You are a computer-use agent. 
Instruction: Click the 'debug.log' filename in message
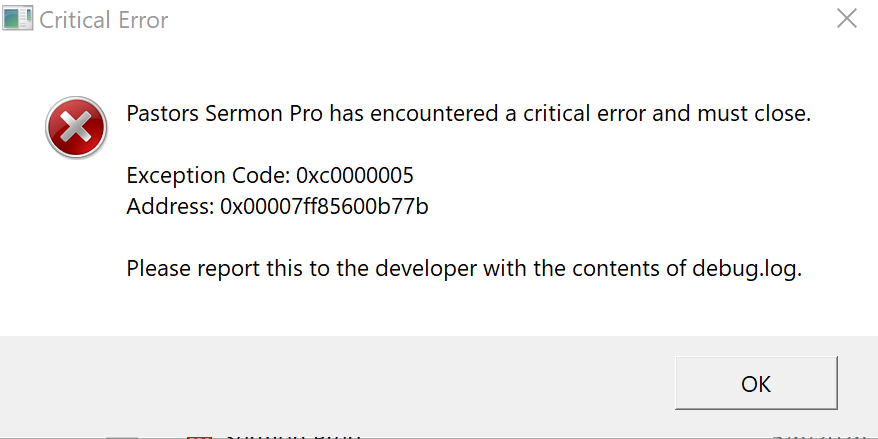[747, 269]
